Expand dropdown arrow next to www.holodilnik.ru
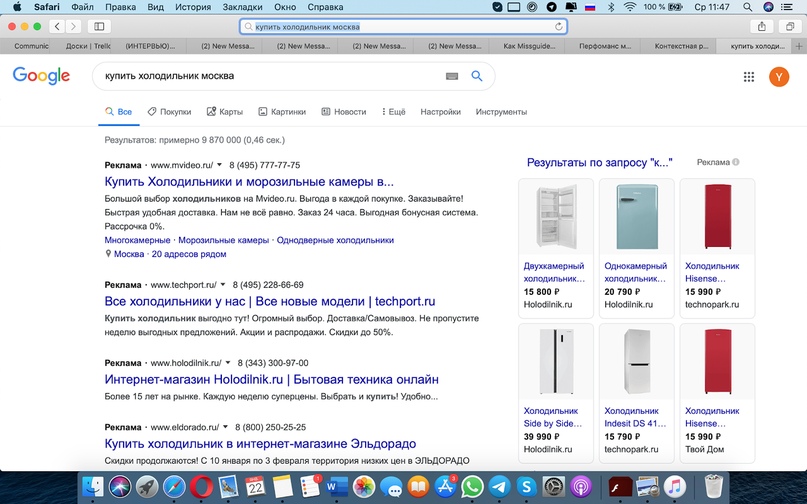The image size is (807, 504). coord(228,362)
